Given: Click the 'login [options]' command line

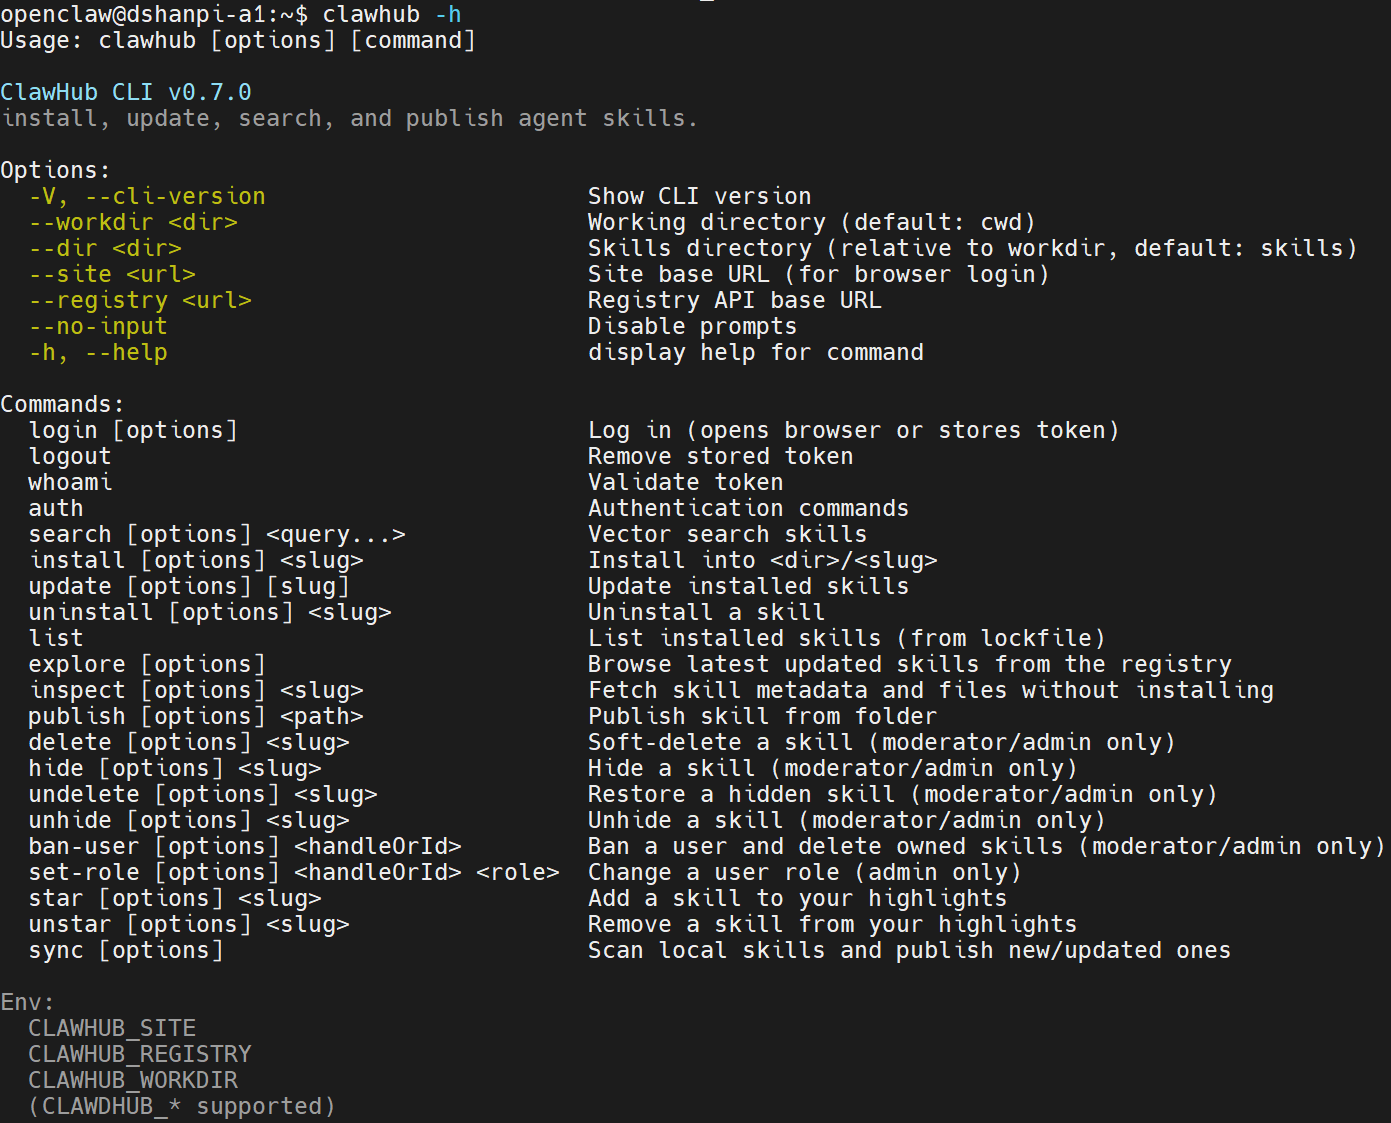Looking at the screenshot, I should [133, 431].
